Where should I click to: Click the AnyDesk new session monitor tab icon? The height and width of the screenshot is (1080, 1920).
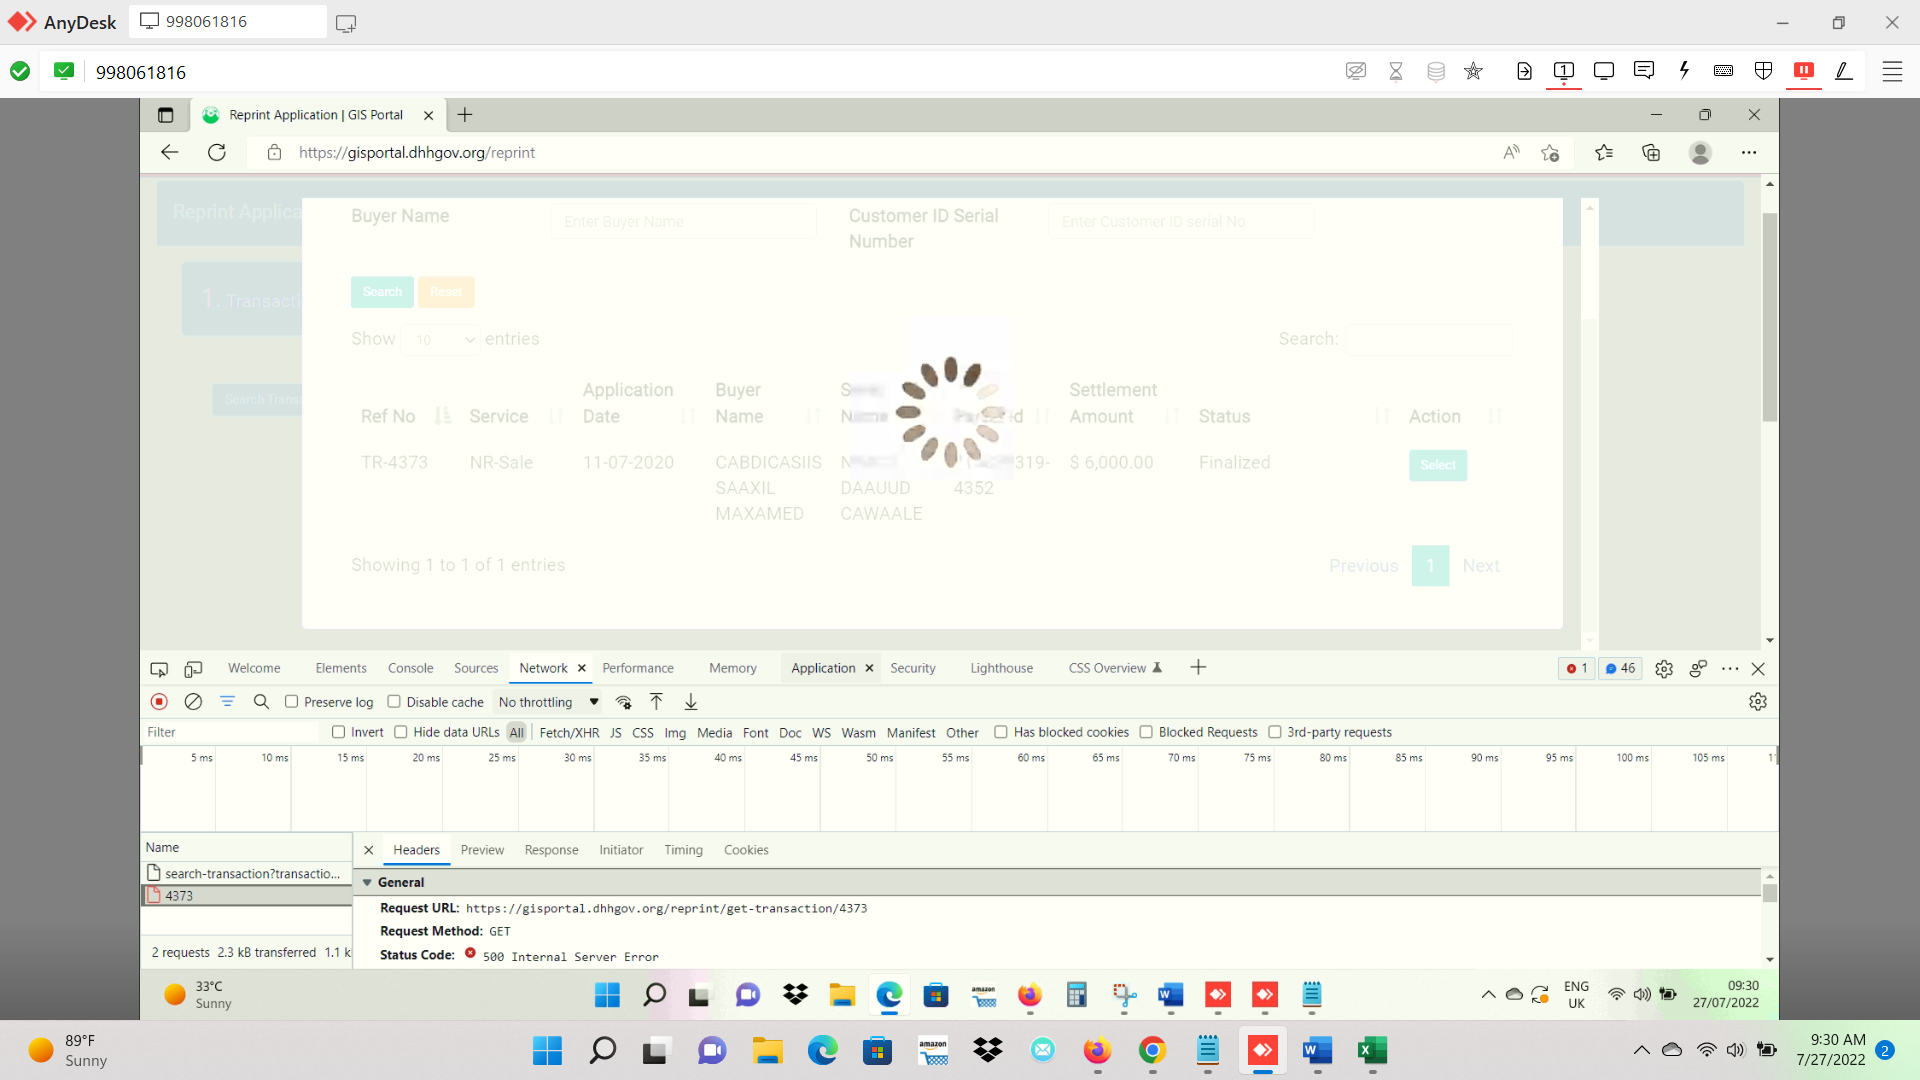[346, 23]
